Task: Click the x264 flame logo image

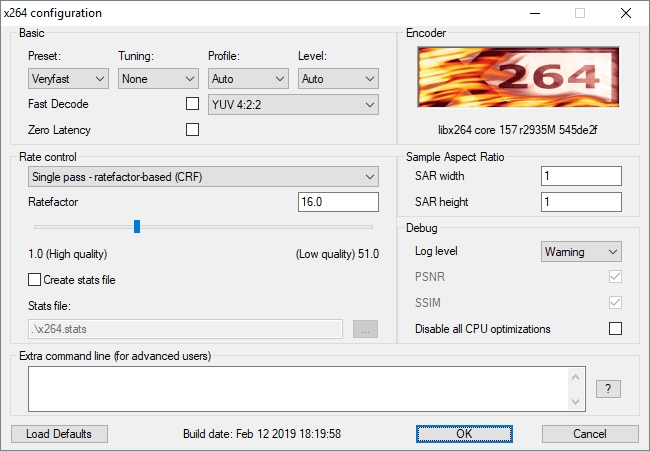Action: 518,77
